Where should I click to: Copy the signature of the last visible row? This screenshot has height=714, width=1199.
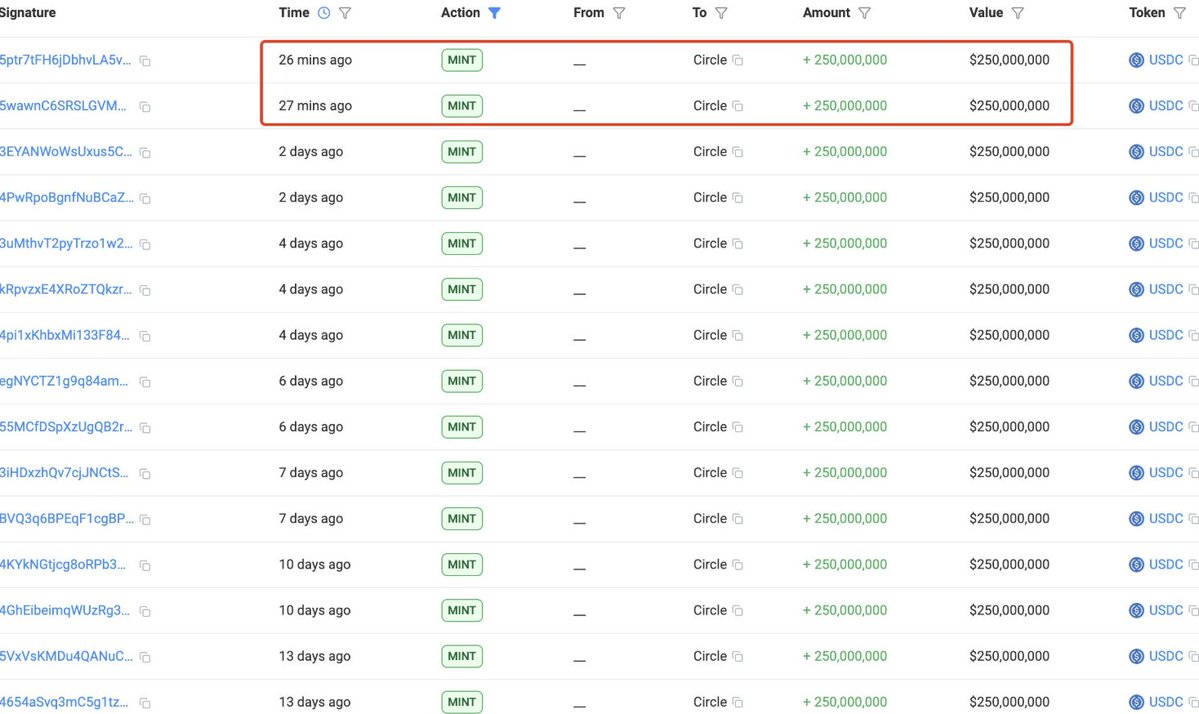coord(144,702)
